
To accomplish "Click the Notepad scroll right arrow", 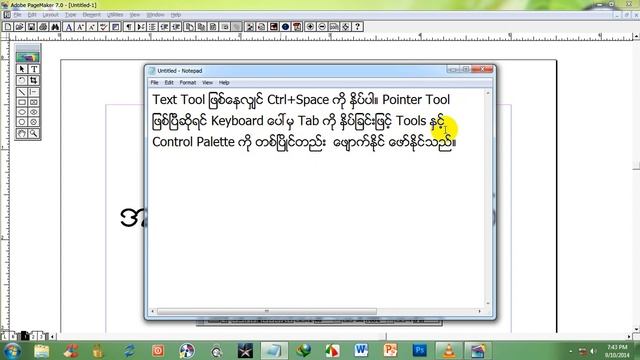I will (479, 311).
